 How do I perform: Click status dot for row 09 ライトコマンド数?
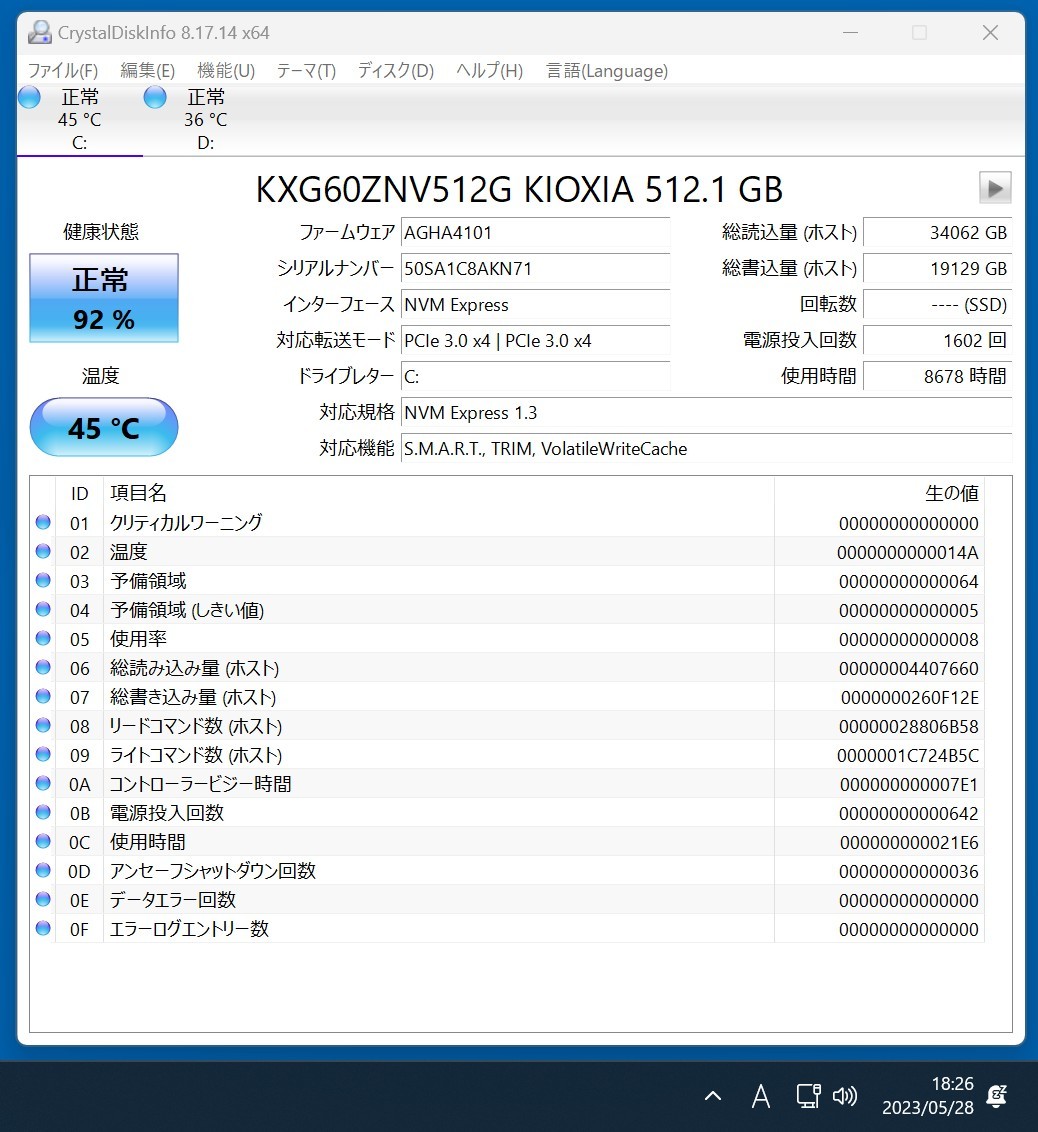coord(43,754)
